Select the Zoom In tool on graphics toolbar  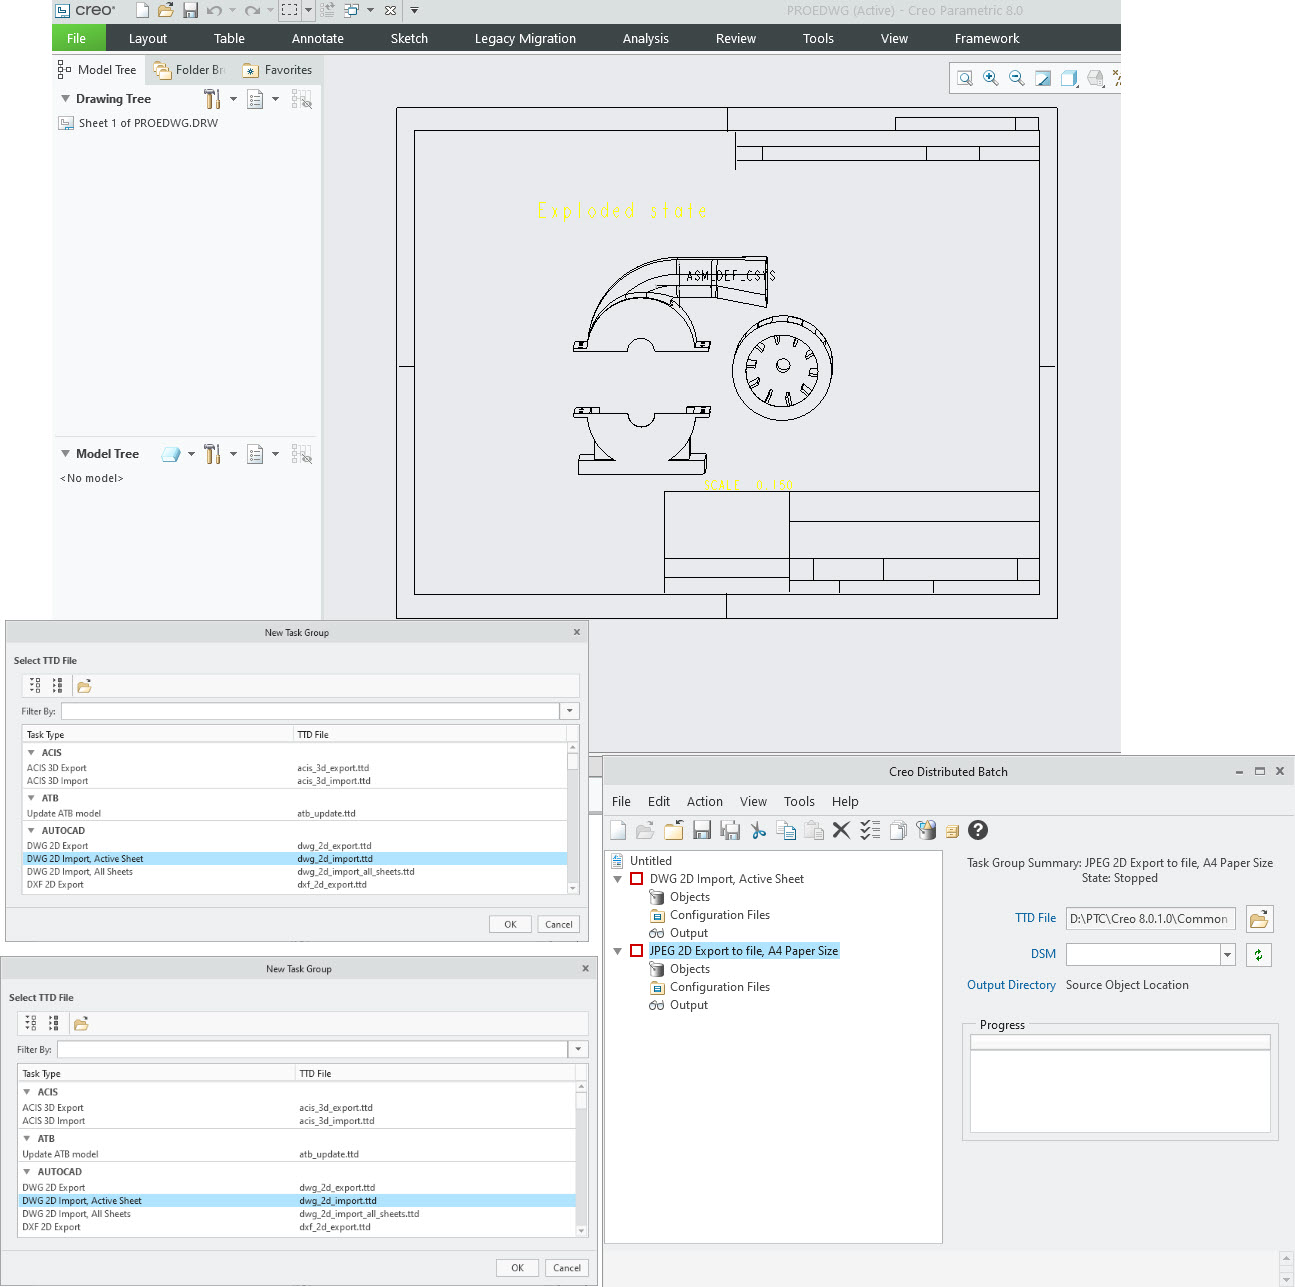point(990,78)
